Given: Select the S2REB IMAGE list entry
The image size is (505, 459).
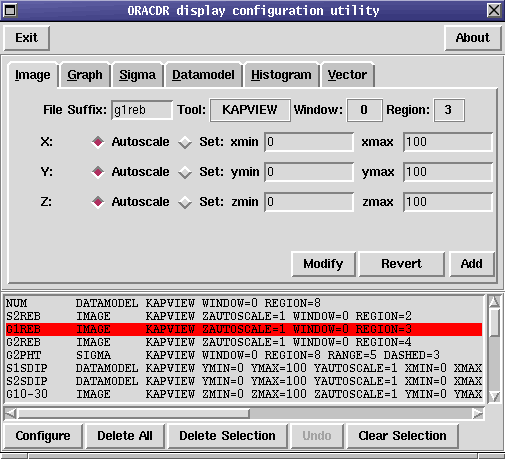Looking at the screenshot, I should (244, 316).
